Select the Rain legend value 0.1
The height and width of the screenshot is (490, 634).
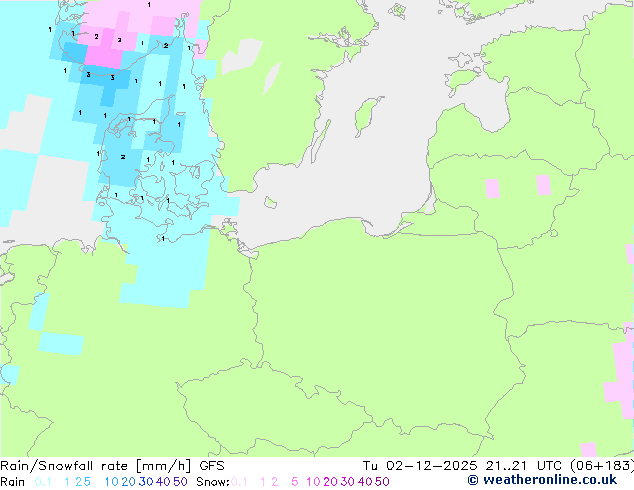(x=43, y=482)
